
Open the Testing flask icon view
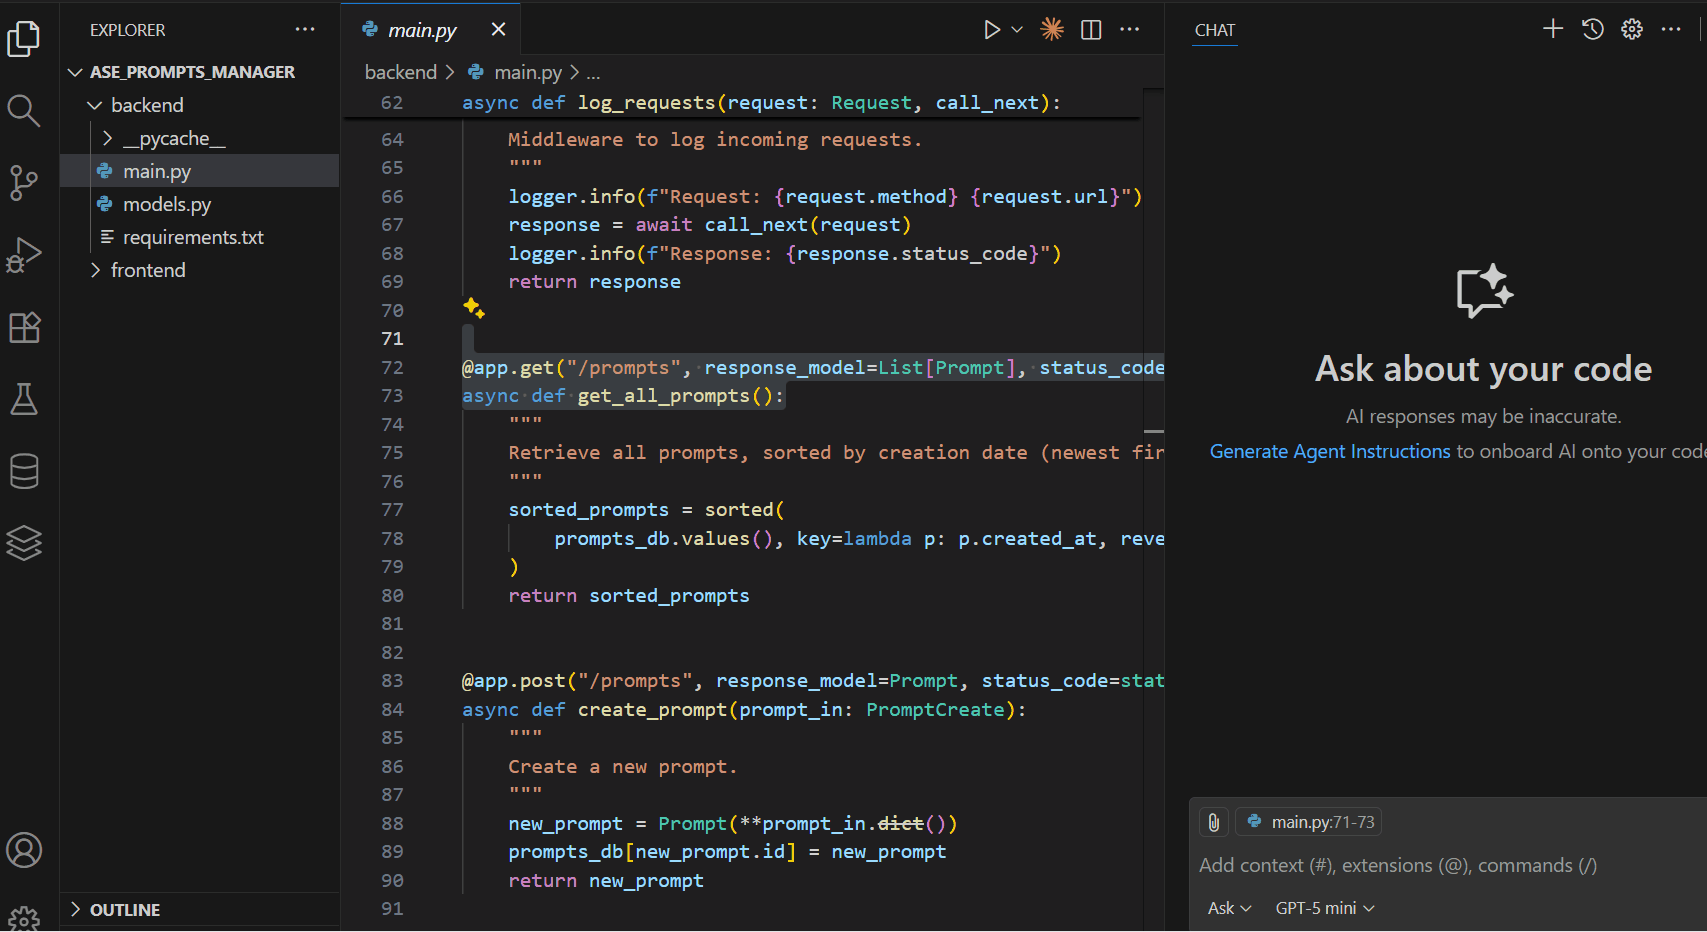(24, 399)
